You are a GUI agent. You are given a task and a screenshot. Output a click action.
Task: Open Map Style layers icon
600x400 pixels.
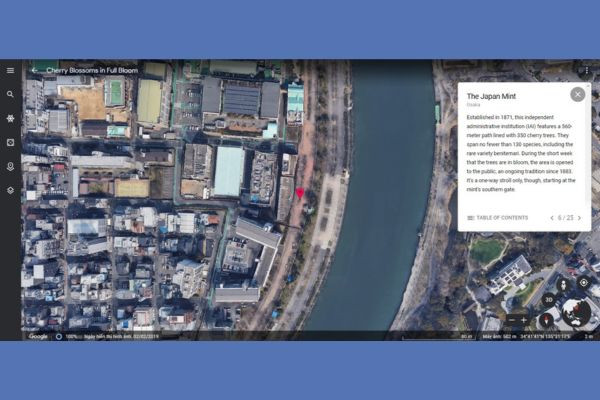point(10,190)
